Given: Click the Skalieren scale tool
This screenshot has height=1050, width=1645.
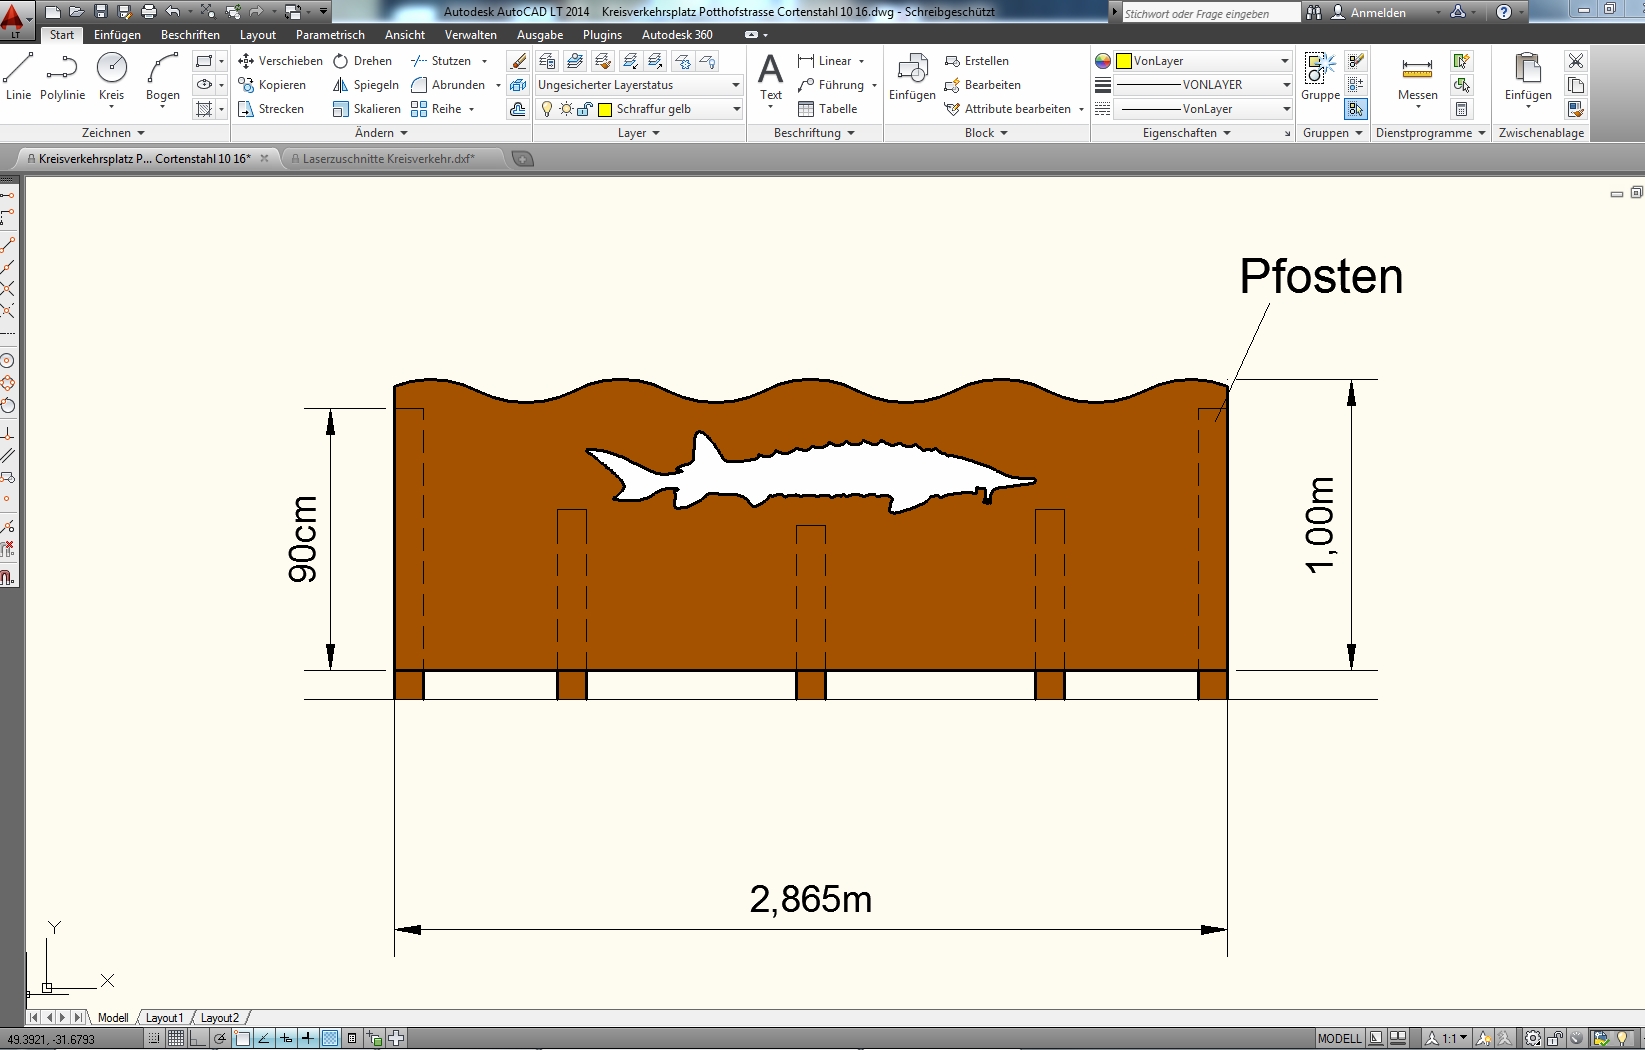Looking at the screenshot, I should click(x=367, y=109).
